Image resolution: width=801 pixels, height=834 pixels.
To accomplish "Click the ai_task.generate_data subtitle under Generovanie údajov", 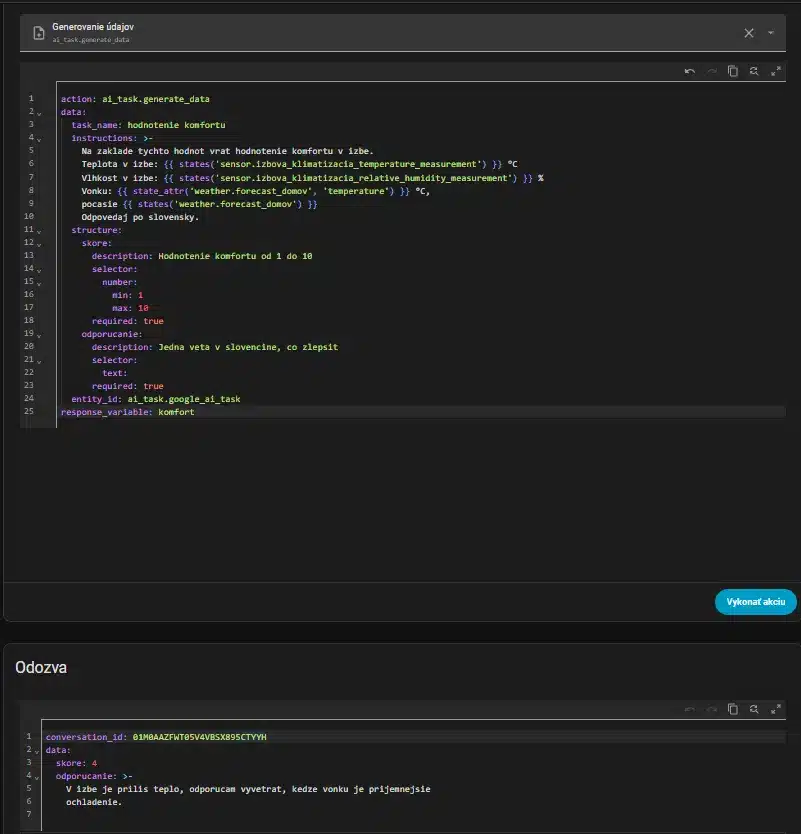I will (90, 40).
